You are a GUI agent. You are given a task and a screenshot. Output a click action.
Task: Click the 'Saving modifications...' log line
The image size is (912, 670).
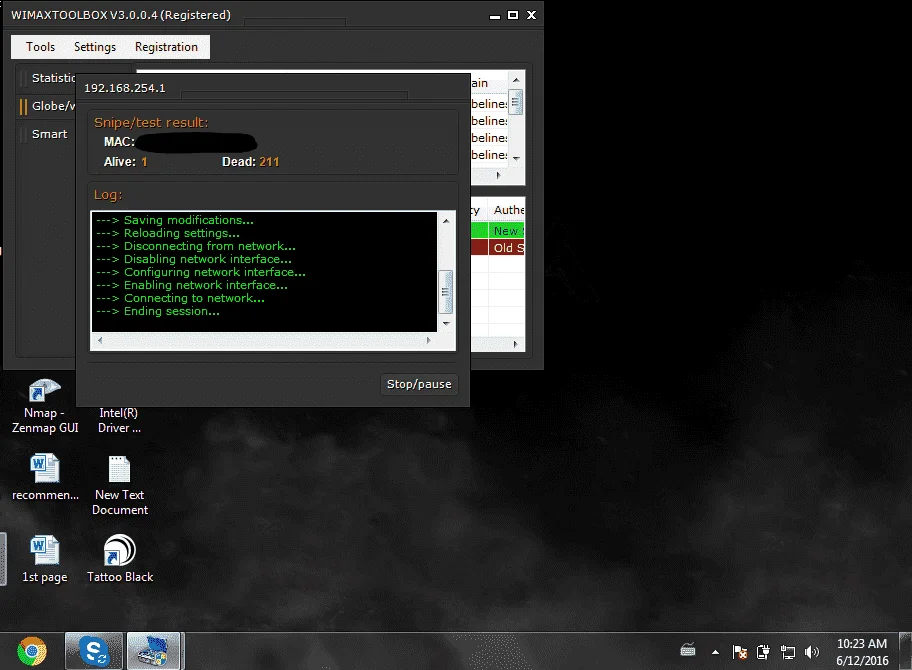175,220
